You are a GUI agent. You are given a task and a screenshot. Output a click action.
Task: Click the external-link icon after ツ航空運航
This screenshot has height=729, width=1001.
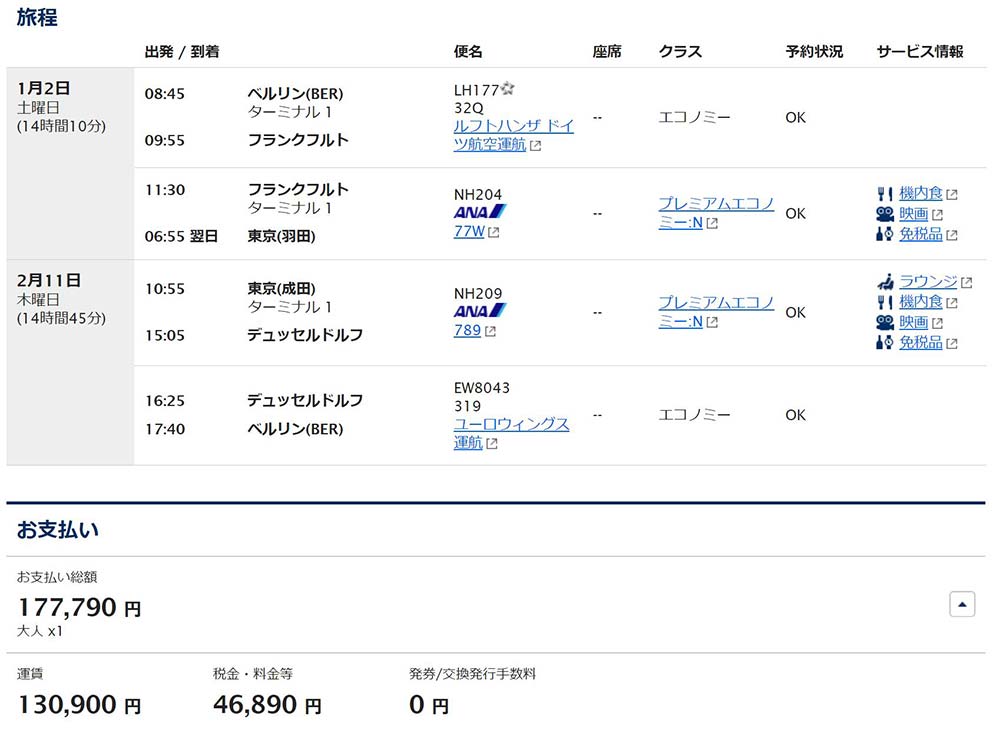click(x=536, y=146)
